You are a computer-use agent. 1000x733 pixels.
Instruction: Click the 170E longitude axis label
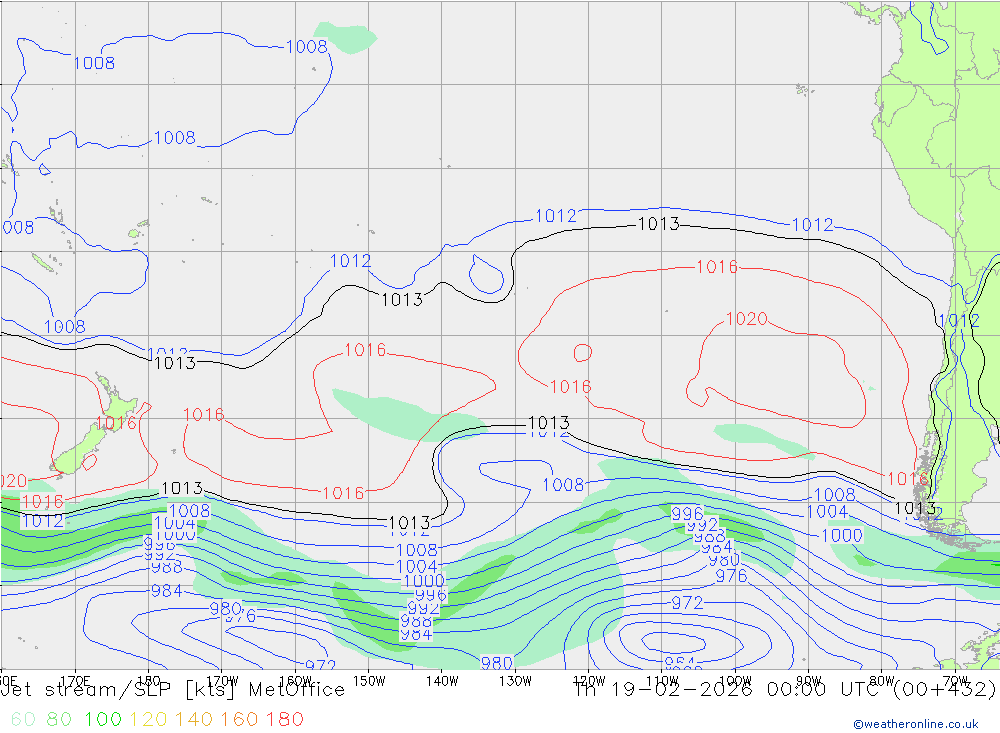pyautogui.click(x=75, y=681)
